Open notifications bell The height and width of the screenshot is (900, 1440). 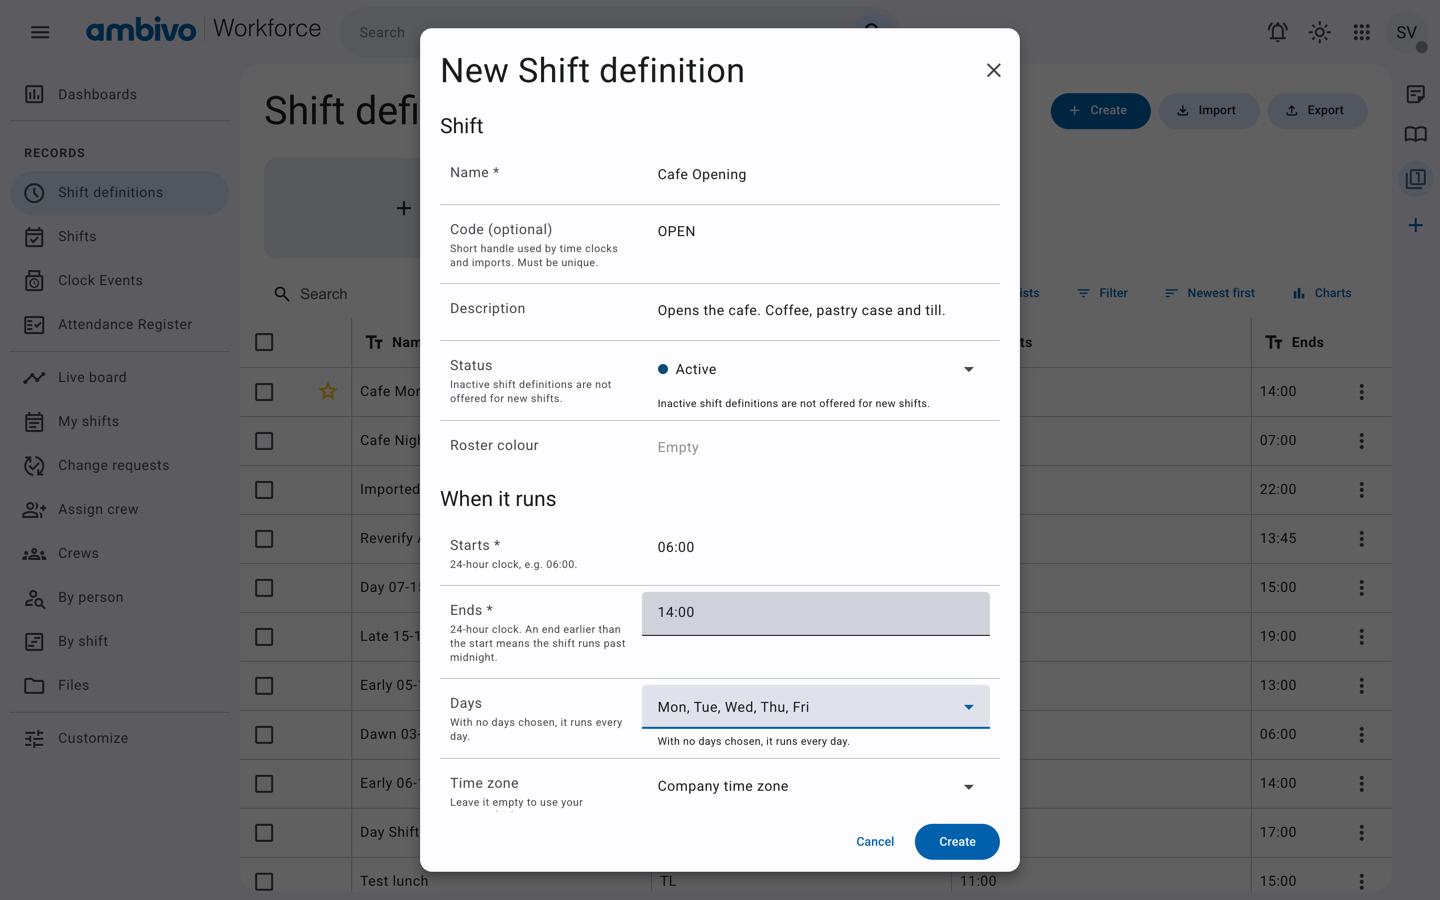[1277, 32]
